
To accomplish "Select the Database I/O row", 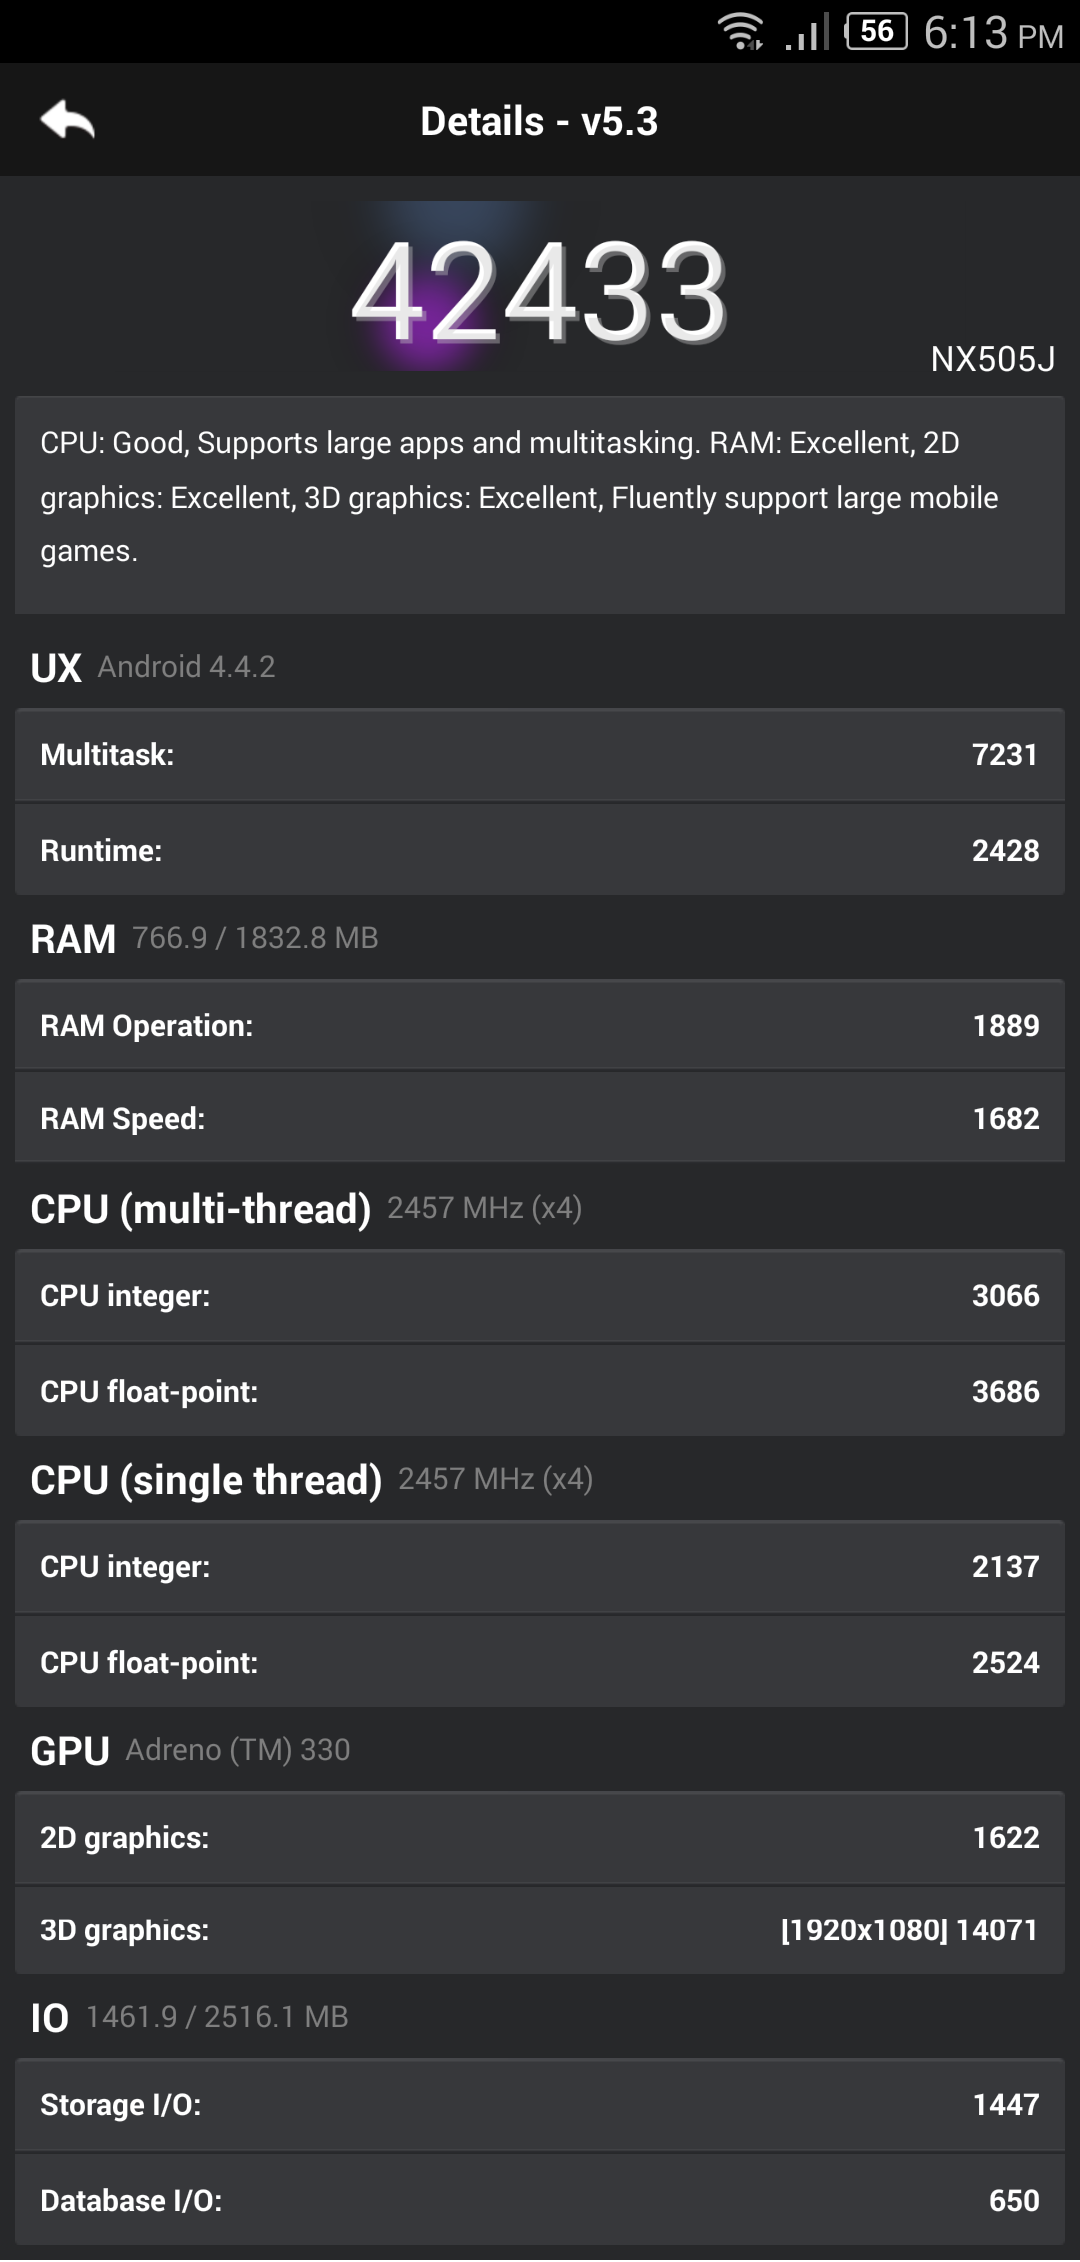I will click(540, 2200).
